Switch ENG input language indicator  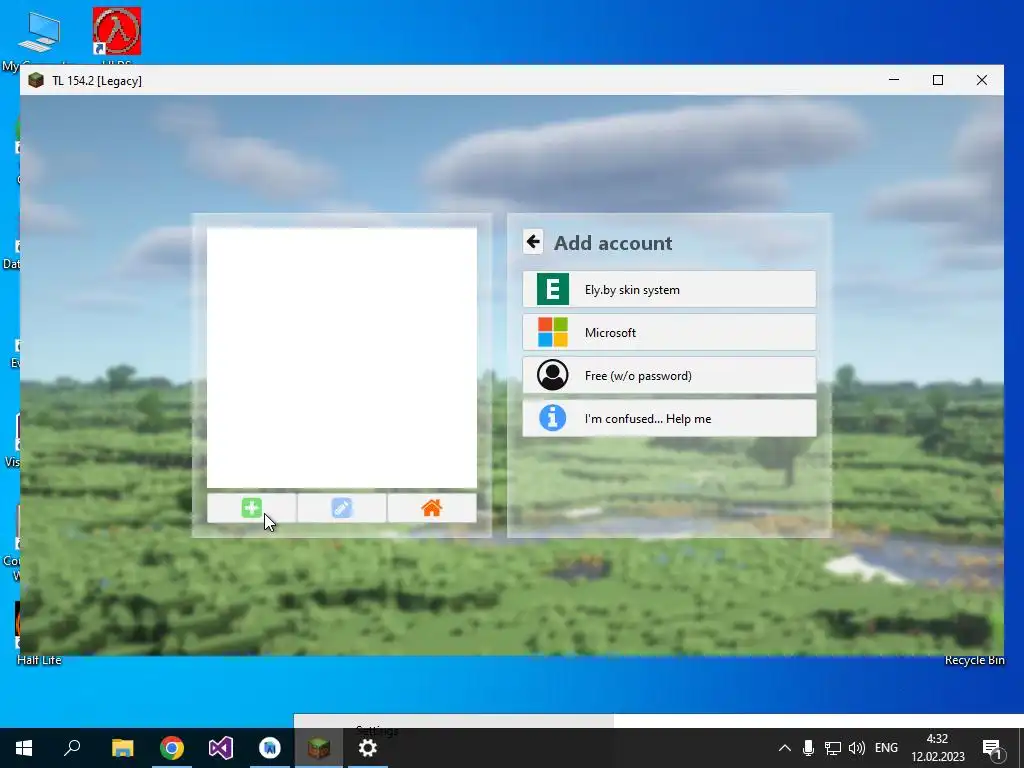[886, 748]
